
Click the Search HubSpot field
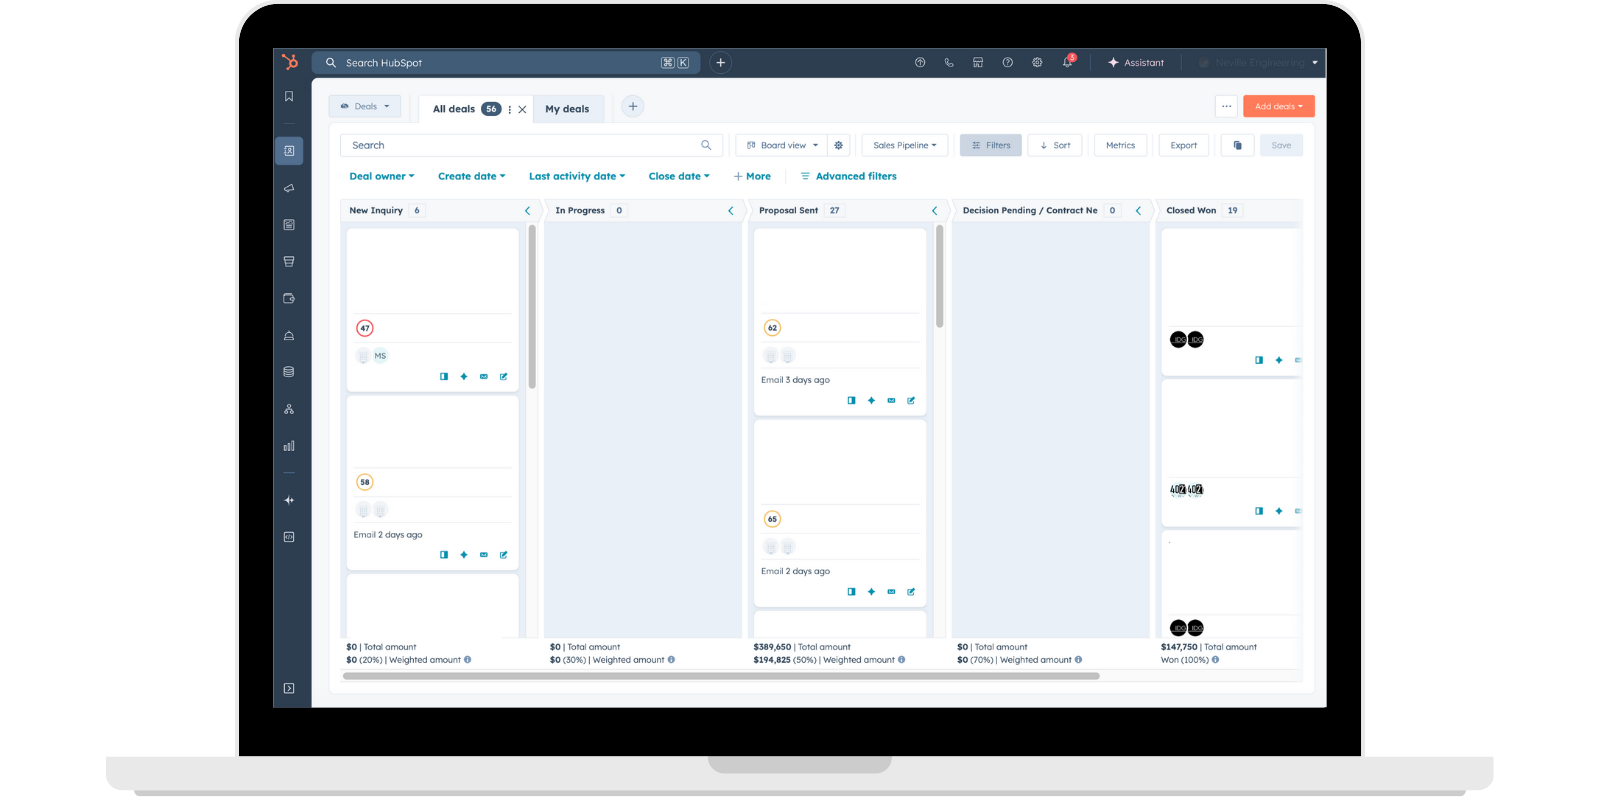(506, 62)
